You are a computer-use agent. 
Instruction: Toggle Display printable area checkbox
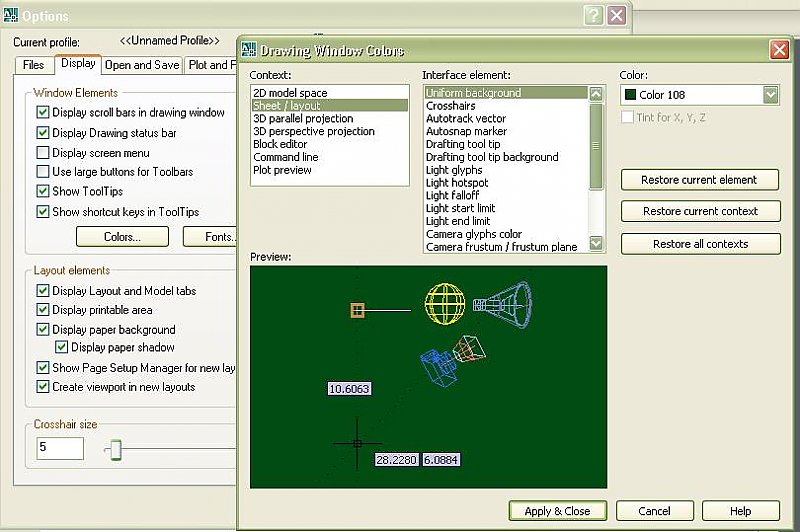point(43,310)
